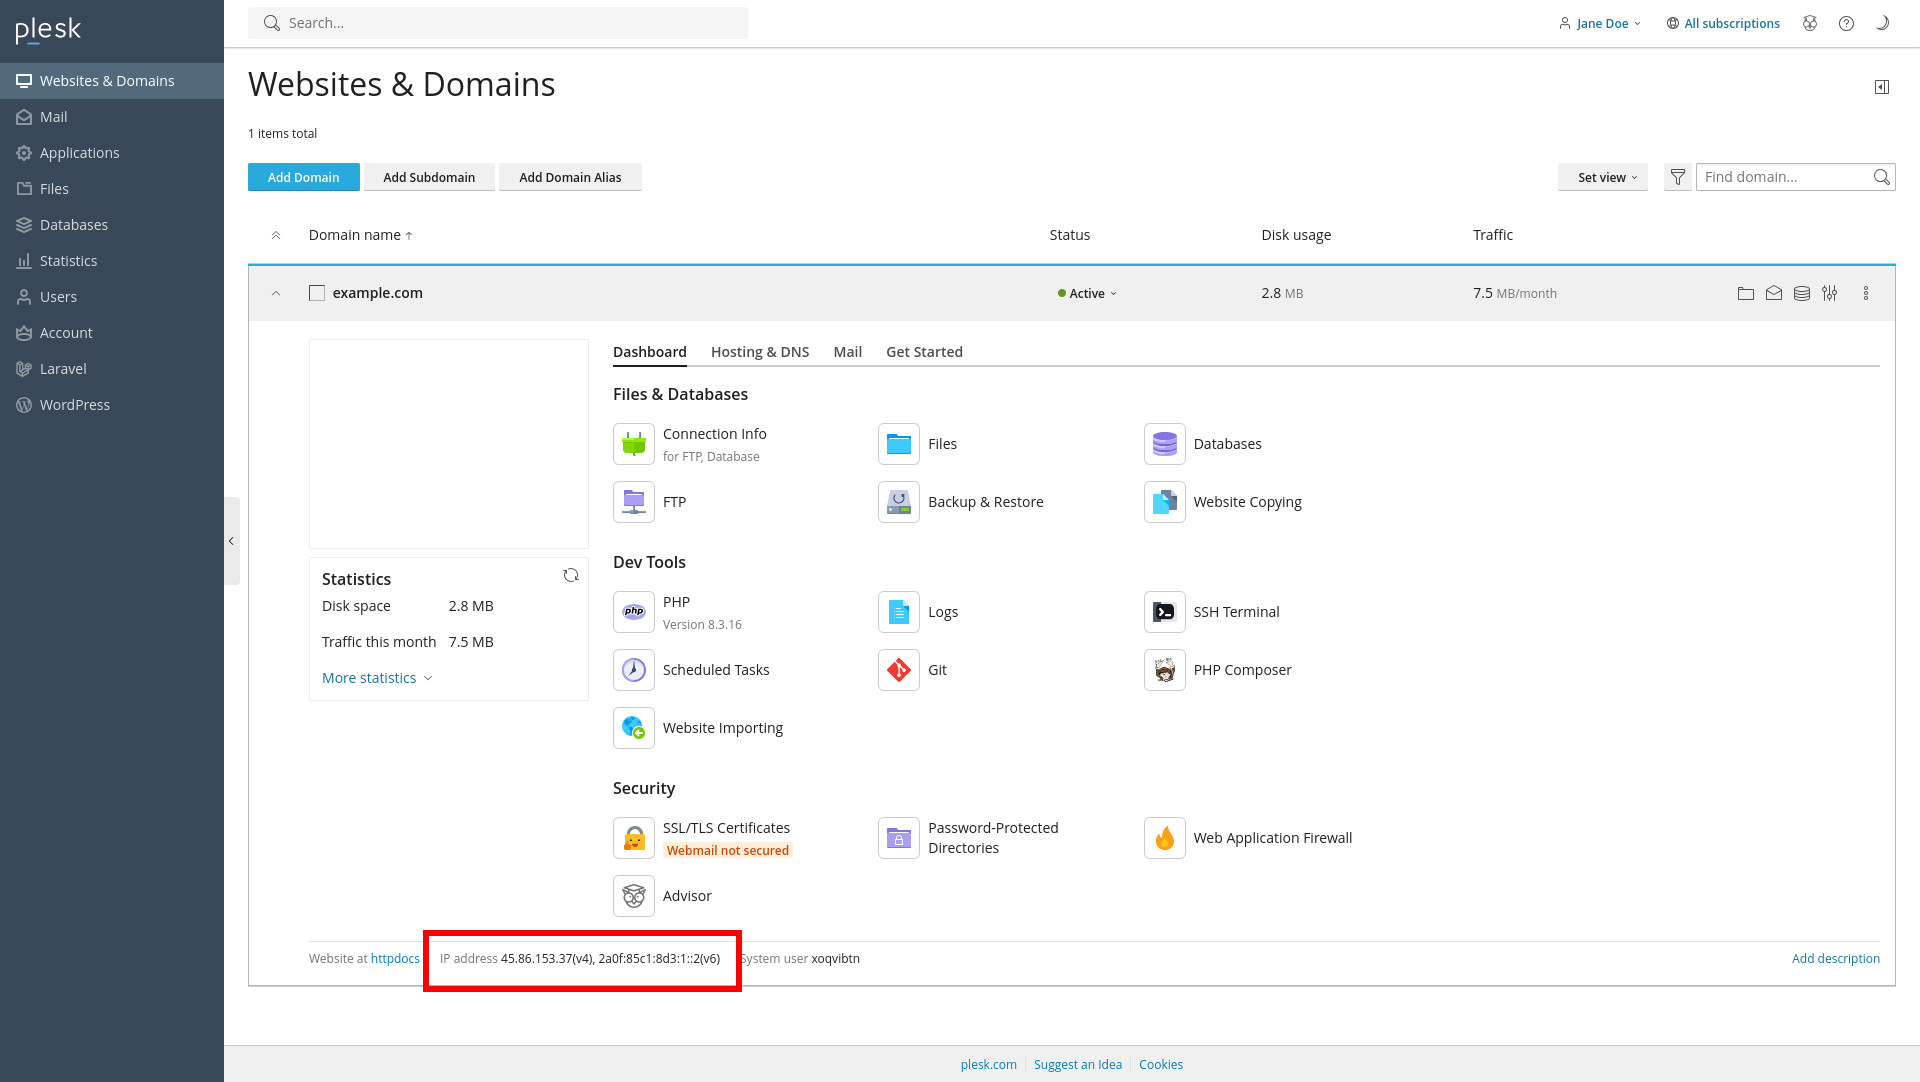The width and height of the screenshot is (1920, 1082).
Task: Open the filter funnel icon
Action: pyautogui.click(x=1678, y=177)
